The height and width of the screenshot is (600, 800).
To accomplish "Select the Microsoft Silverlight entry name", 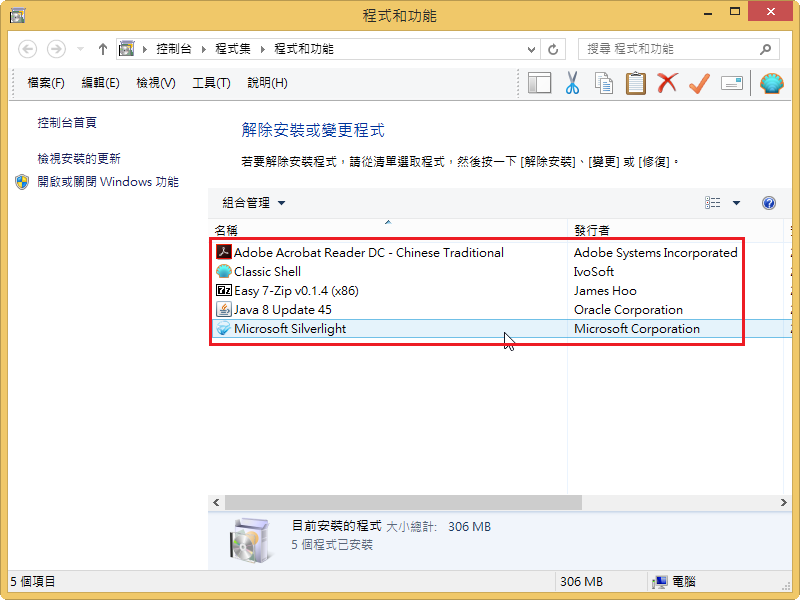I will coord(290,329).
